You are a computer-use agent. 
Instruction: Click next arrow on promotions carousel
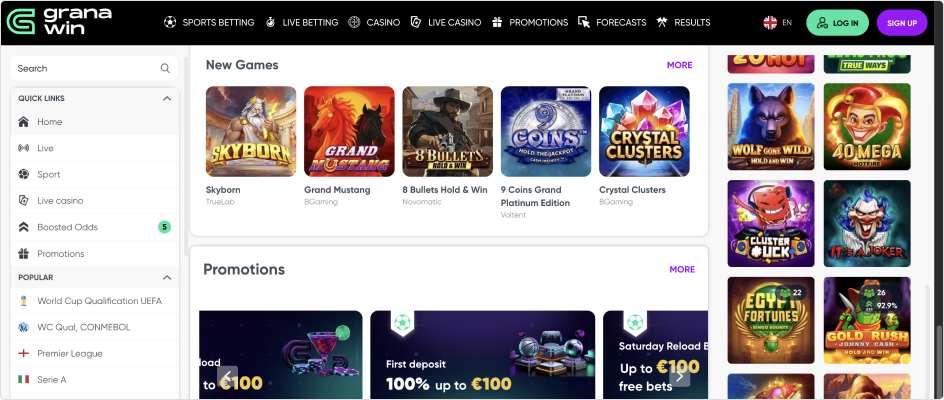[680, 376]
